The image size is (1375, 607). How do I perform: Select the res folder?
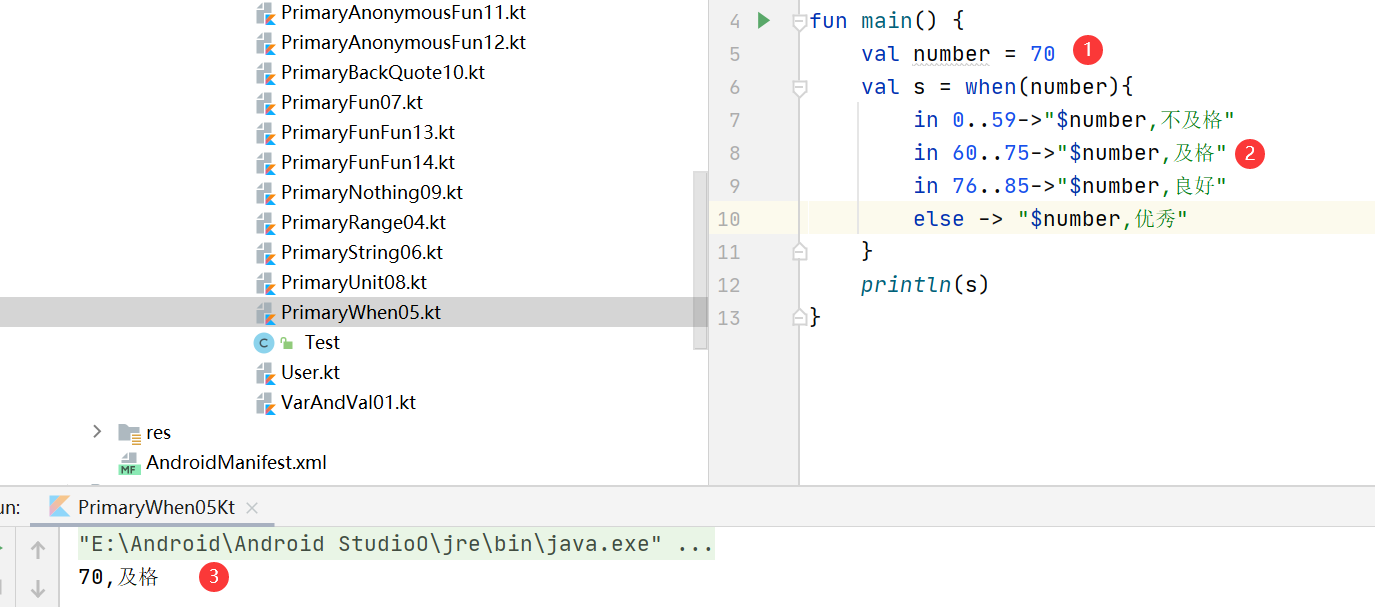(x=158, y=432)
